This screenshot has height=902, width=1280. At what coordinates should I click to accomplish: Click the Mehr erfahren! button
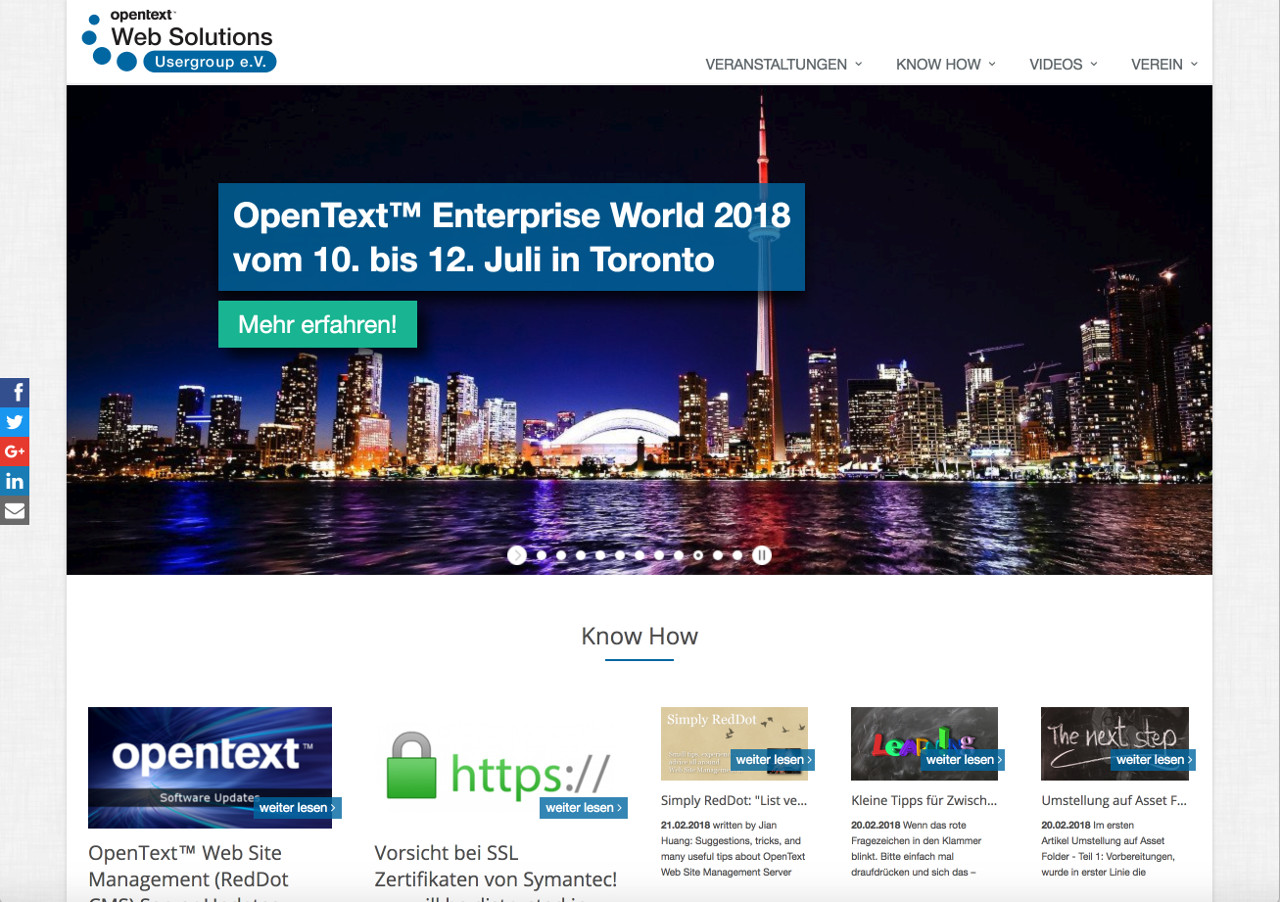pyautogui.click(x=318, y=325)
